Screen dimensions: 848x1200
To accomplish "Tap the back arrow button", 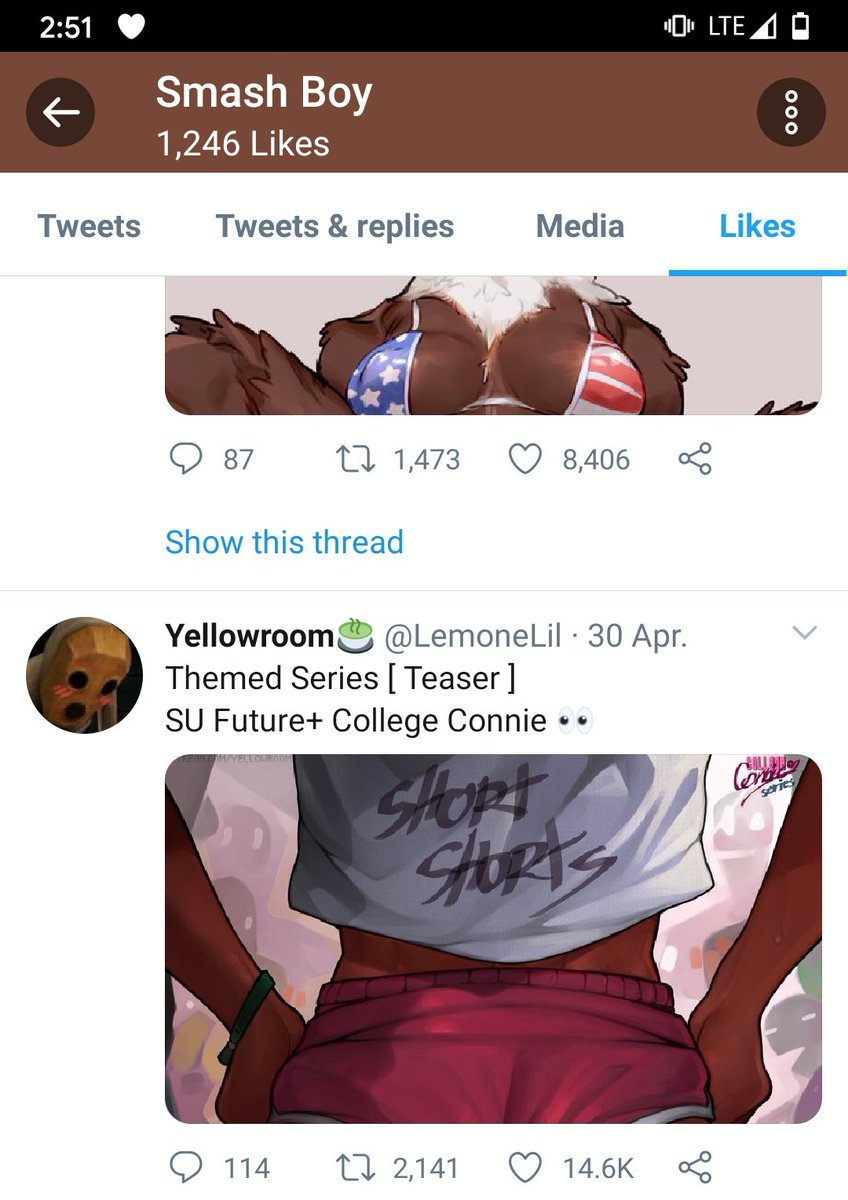I will (x=61, y=112).
